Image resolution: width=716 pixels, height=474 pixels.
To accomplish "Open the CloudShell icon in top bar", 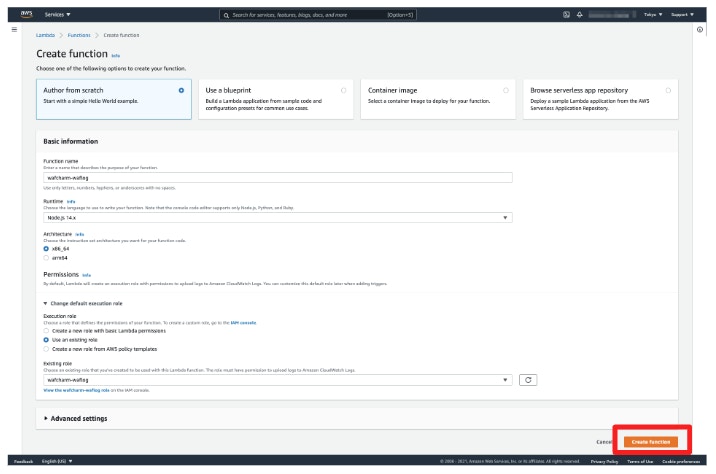I will click(x=566, y=15).
